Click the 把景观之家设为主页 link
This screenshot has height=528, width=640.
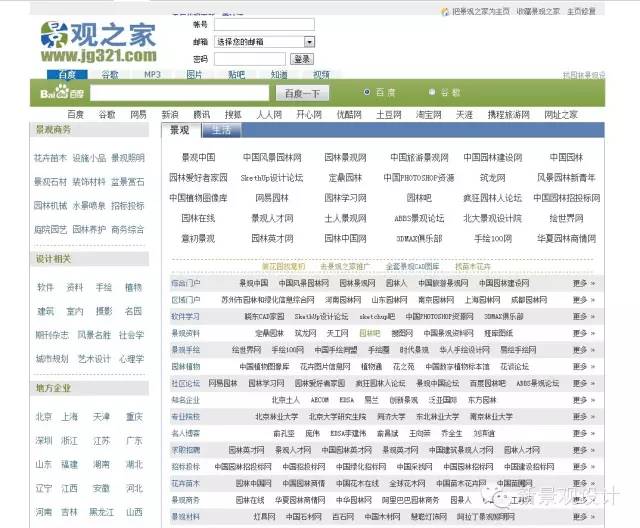click(x=481, y=11)
